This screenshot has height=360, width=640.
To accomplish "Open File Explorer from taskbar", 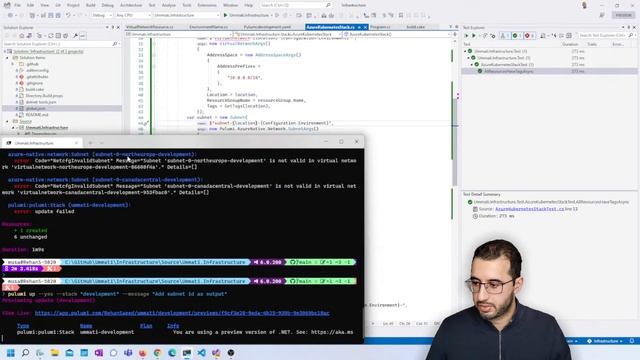I will coord(55,353).
